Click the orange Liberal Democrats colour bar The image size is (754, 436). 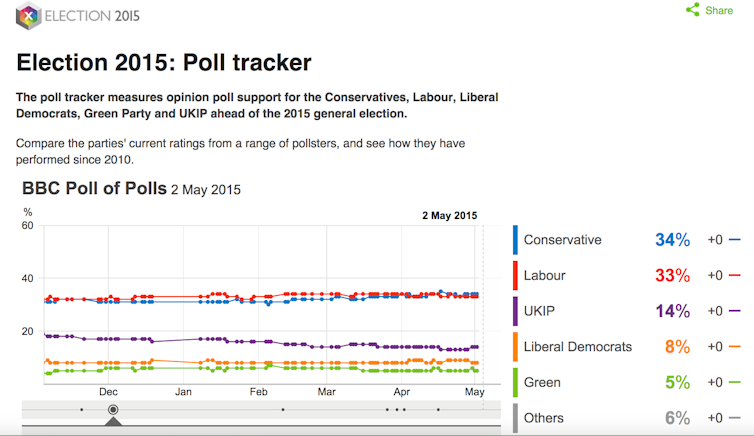[x=515, y=347]
